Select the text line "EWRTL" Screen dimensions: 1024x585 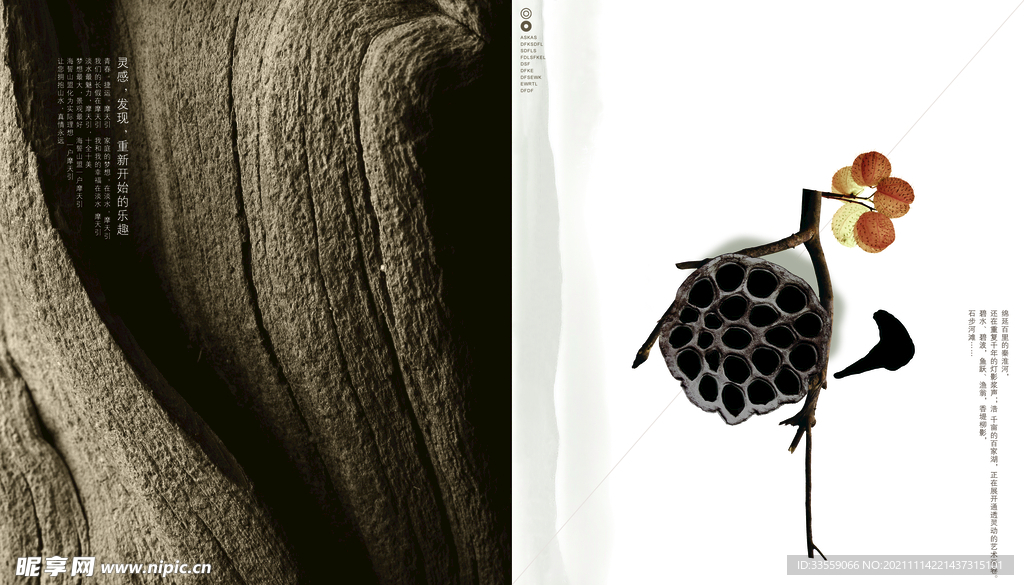point(529,84)
